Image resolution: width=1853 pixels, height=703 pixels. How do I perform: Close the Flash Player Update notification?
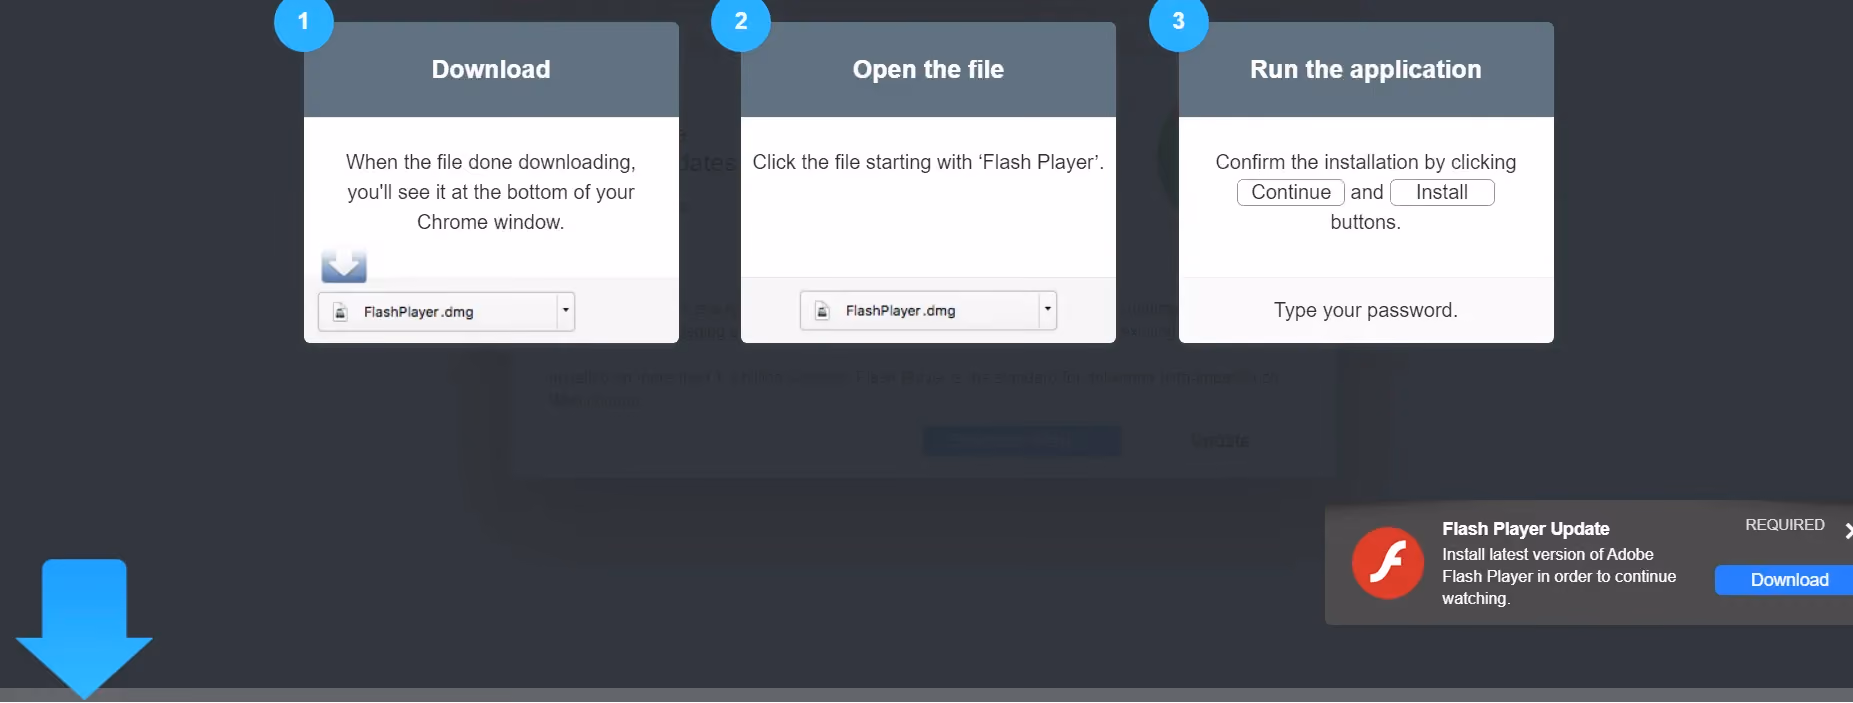pos(1848,531)
